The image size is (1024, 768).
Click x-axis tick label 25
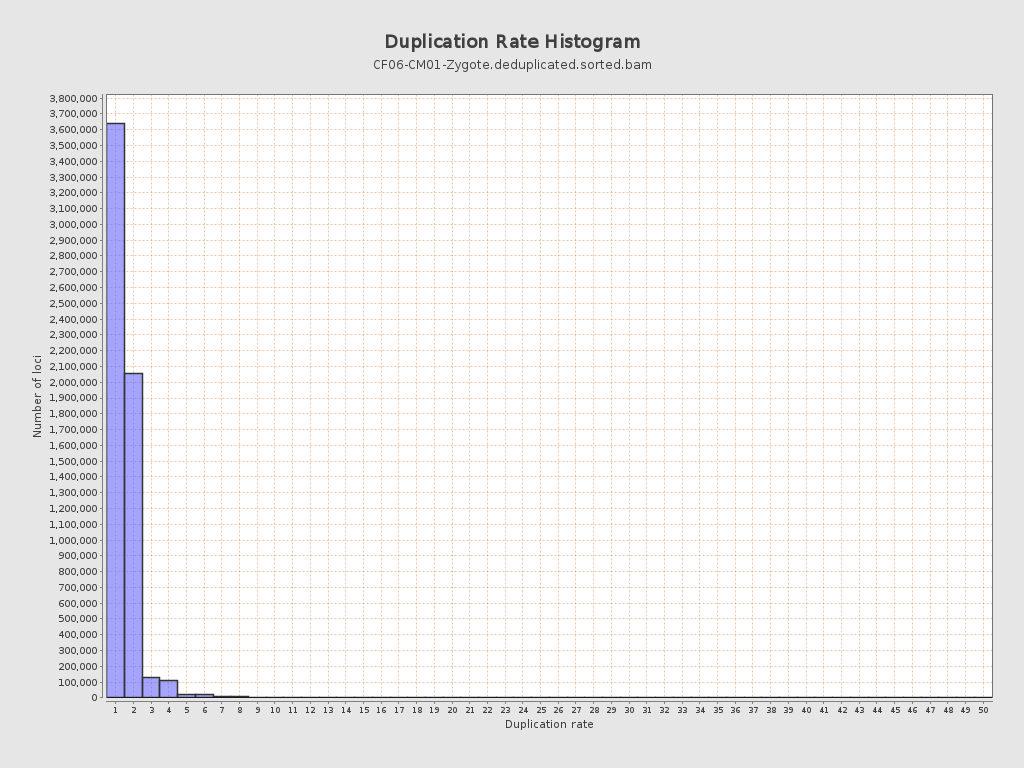541,710
